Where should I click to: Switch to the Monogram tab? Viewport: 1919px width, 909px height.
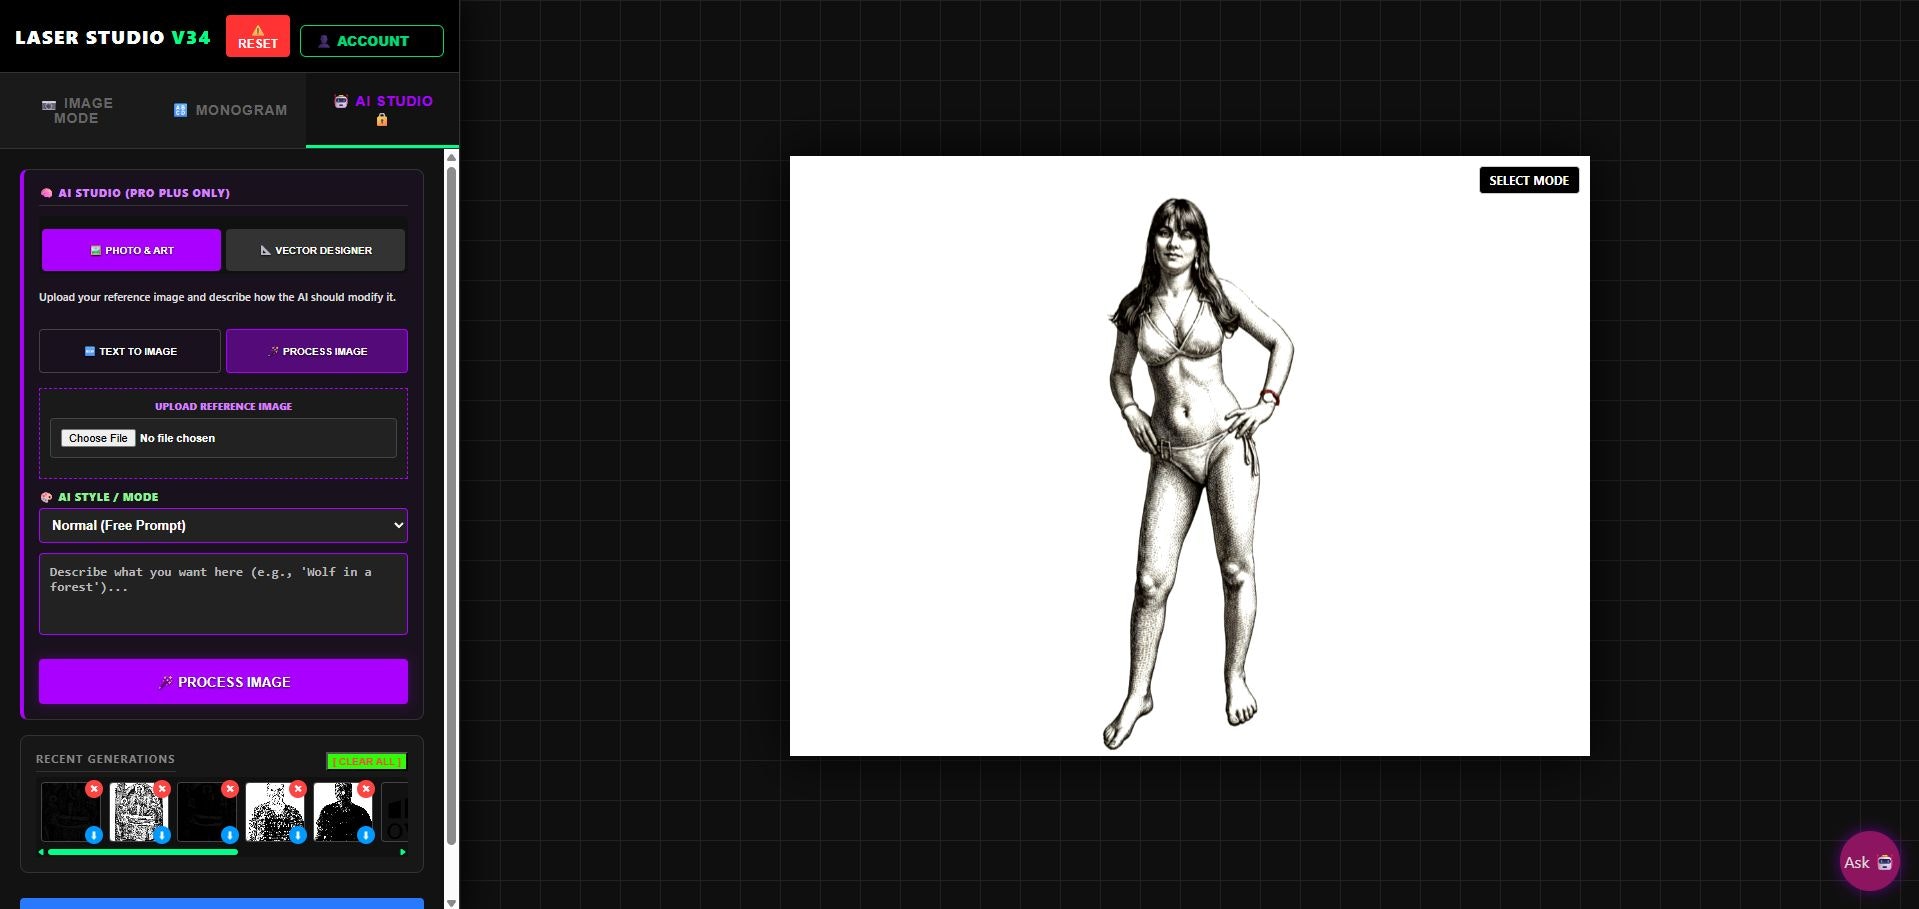point(229,110)
